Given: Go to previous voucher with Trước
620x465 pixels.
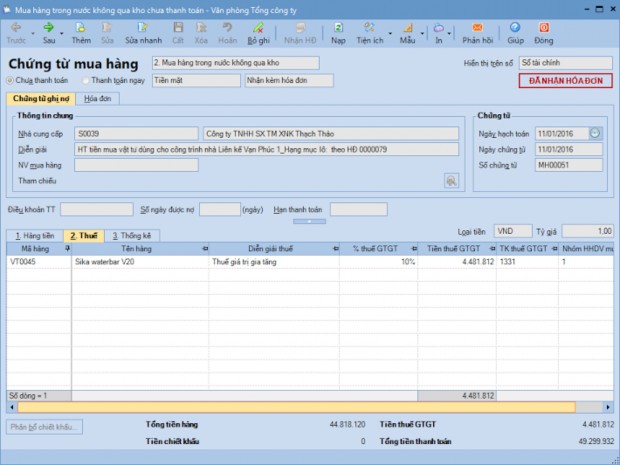Looking at the screenshot, I should point(16,33).
